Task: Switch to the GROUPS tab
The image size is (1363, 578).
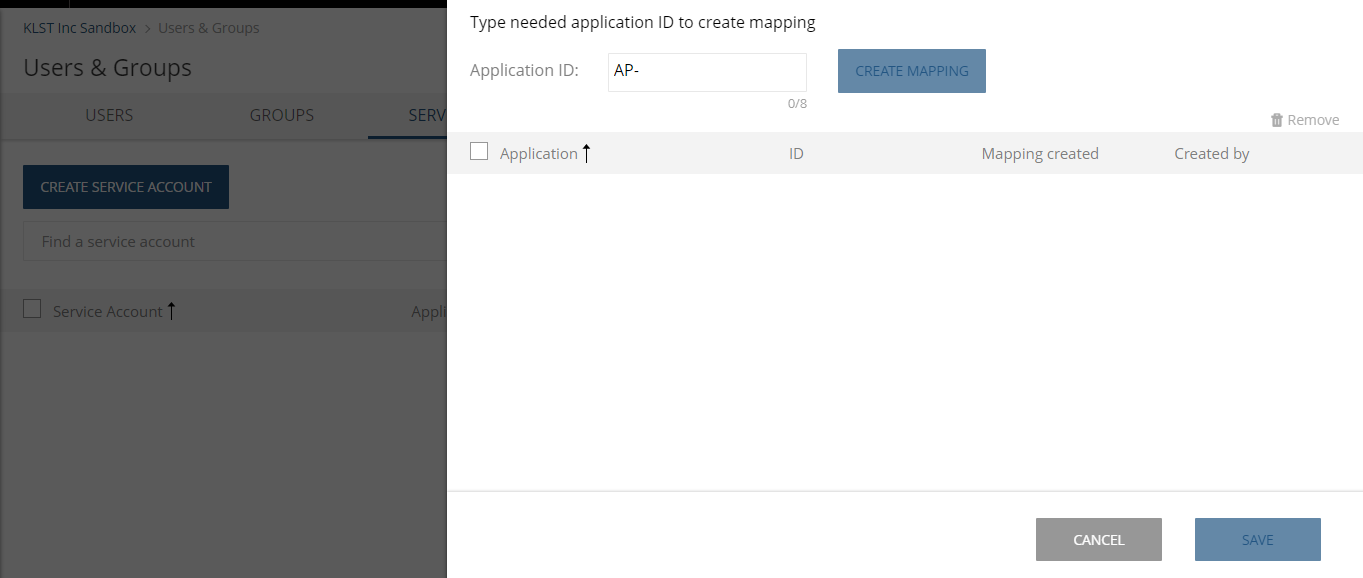Action: pyautogui.click(x=282, y=115)
